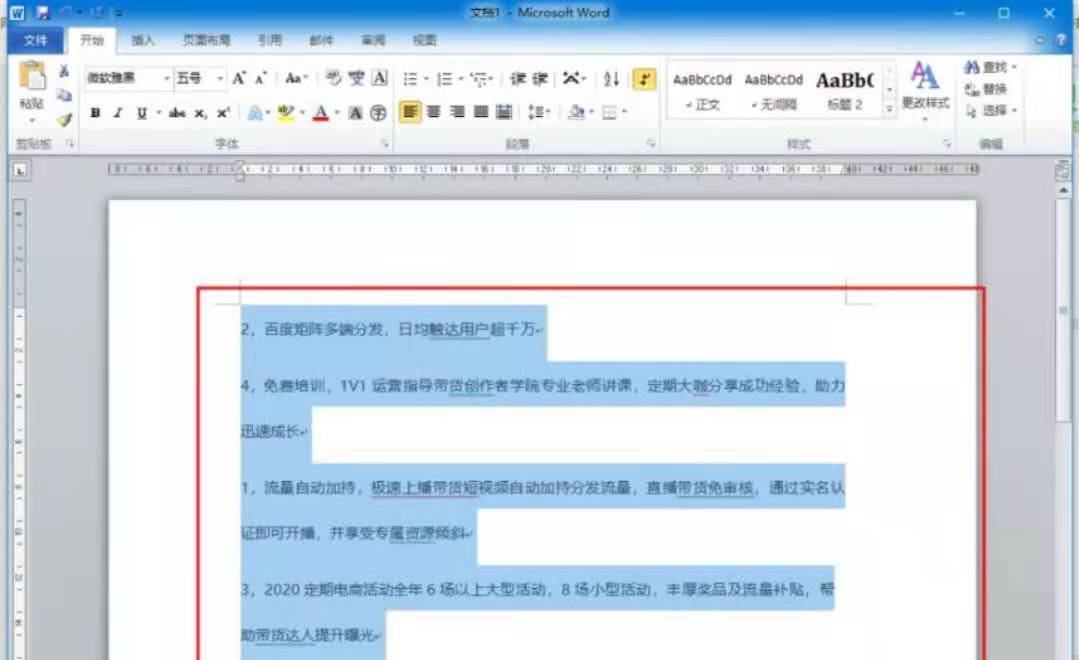This screenshot has width=1079, height=660.
Task: Click the Sort (A-Z) icon
Action: coord(612,79)
